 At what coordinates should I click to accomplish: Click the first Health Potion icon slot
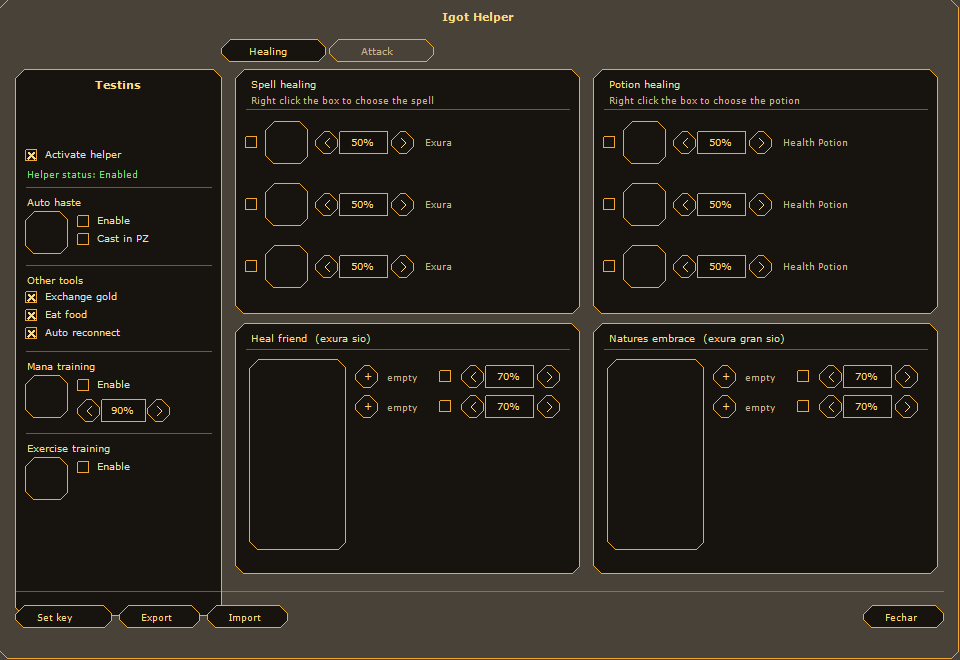click(x=644, y=143)
